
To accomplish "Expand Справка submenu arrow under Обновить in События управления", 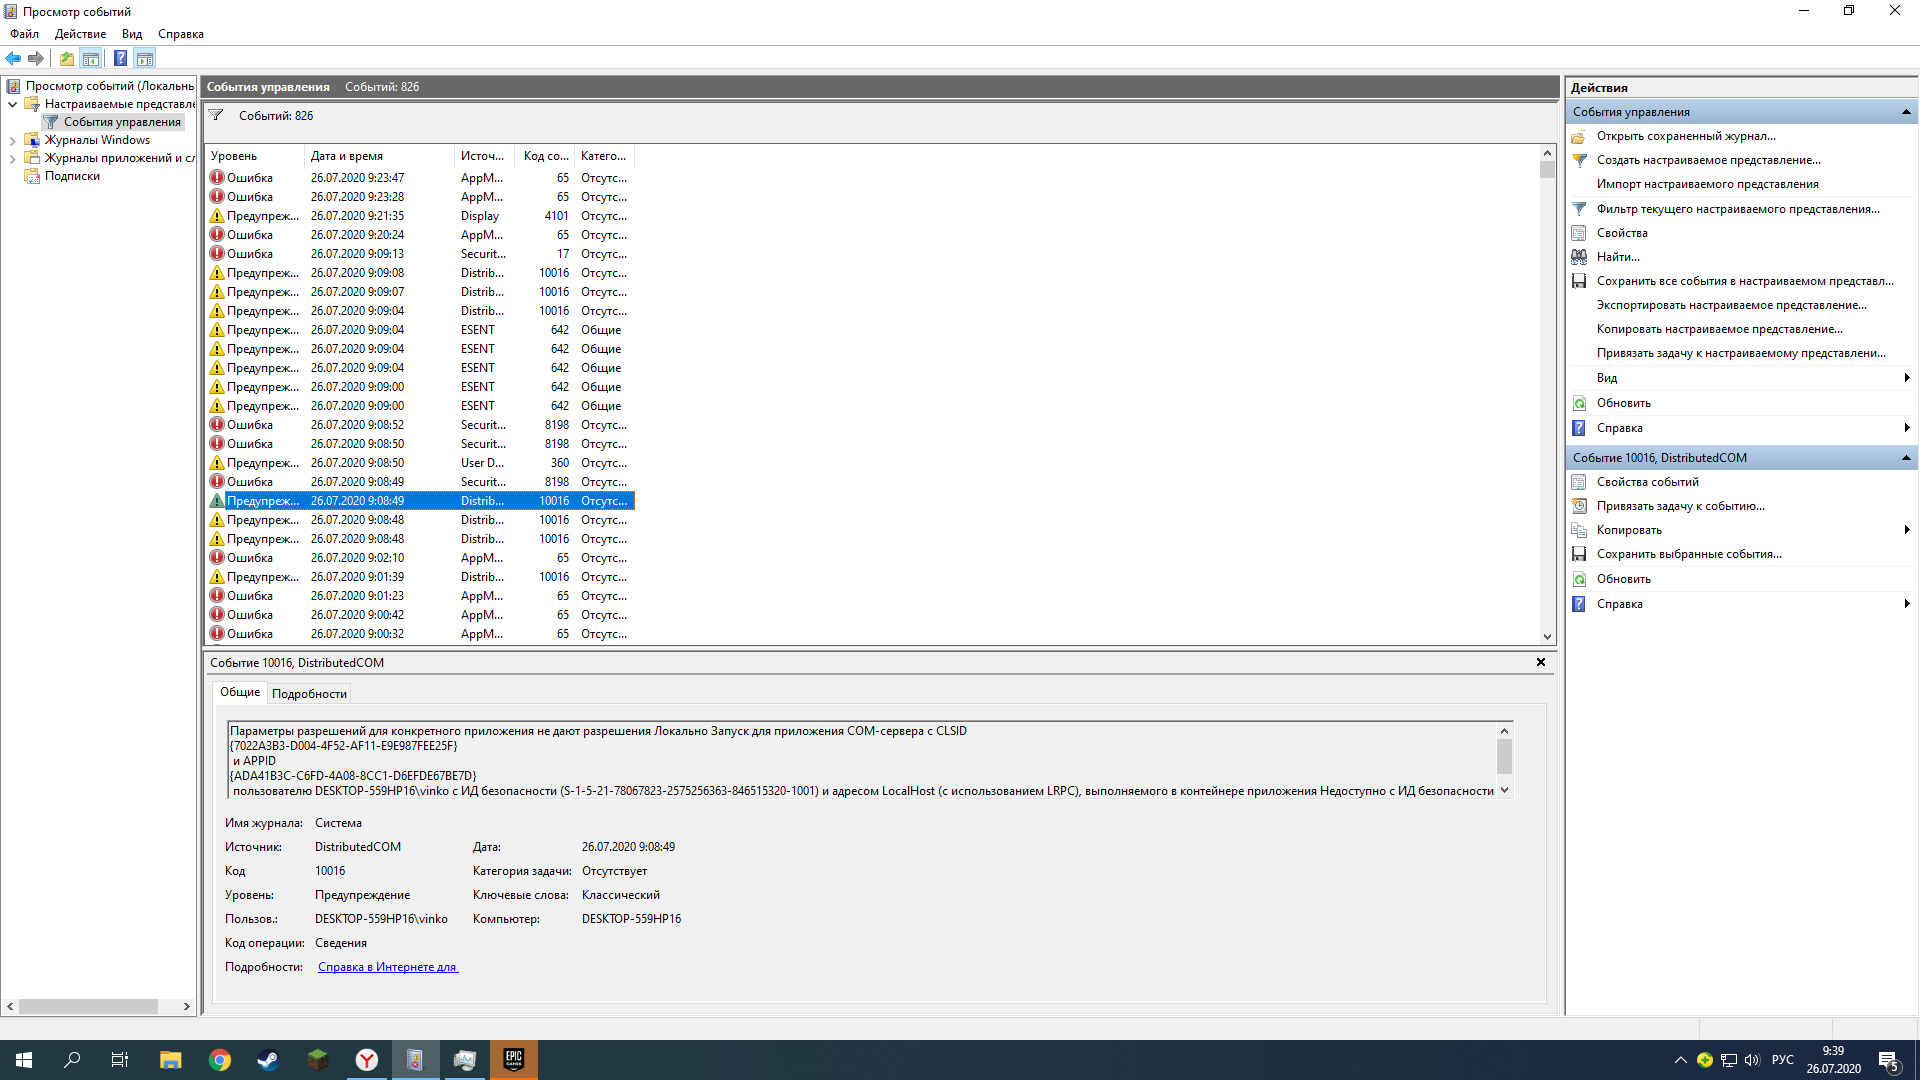I will 1907,428.
